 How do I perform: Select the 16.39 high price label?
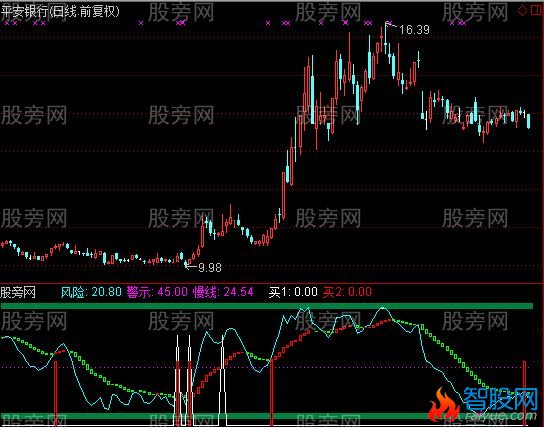414,30
